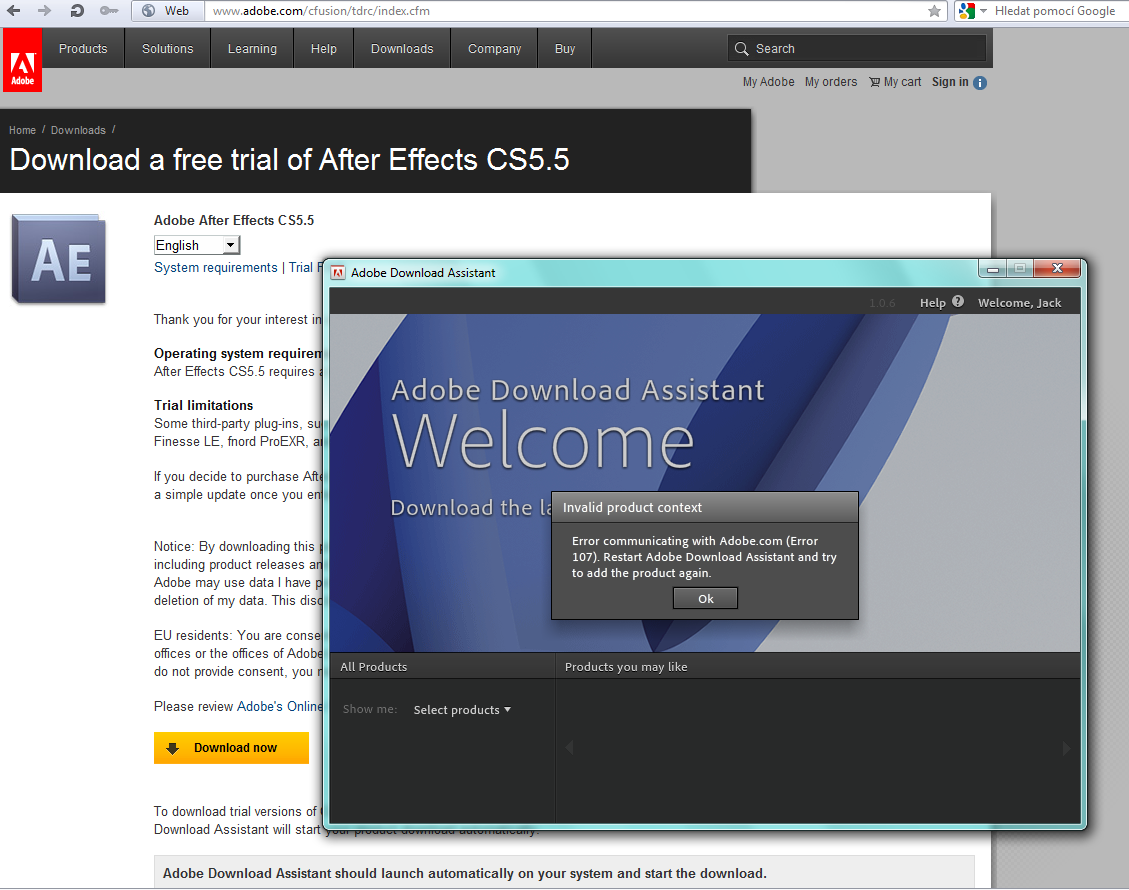Click the Welcome, Jack account label
The width and height of the screenshot is (1129, 890).
click(1020, 303)
